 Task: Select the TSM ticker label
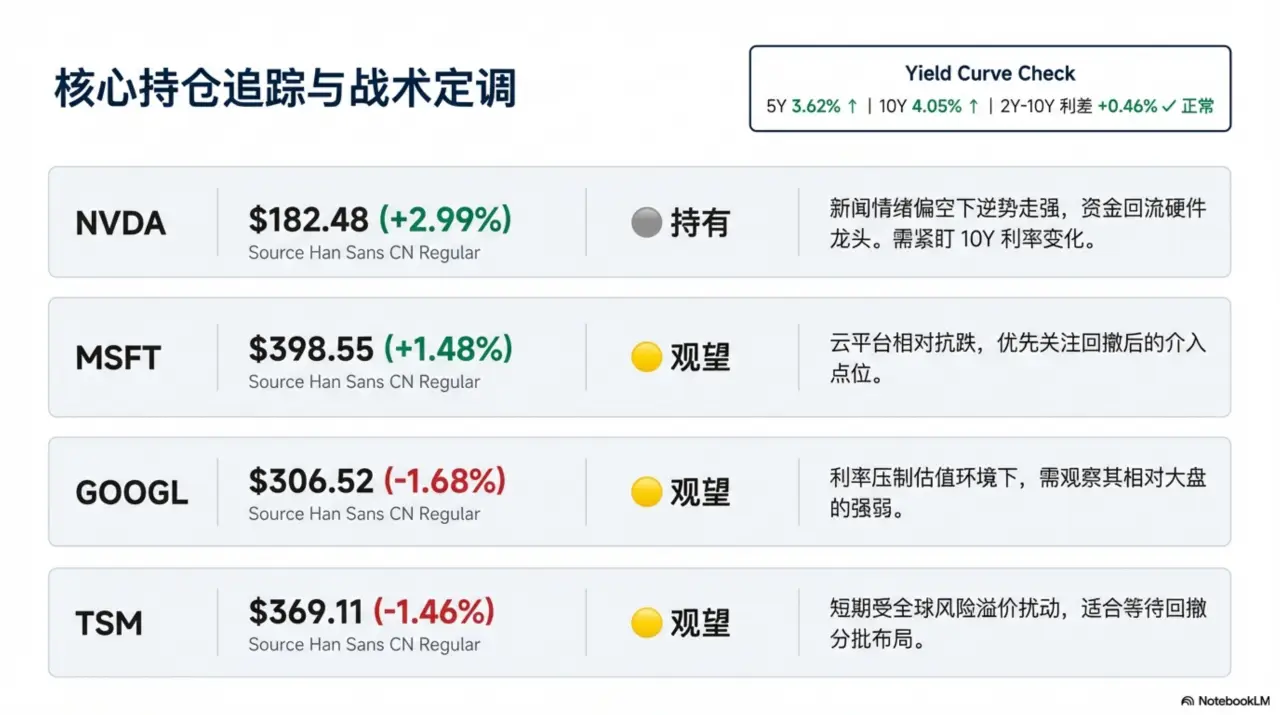(109, 624)
